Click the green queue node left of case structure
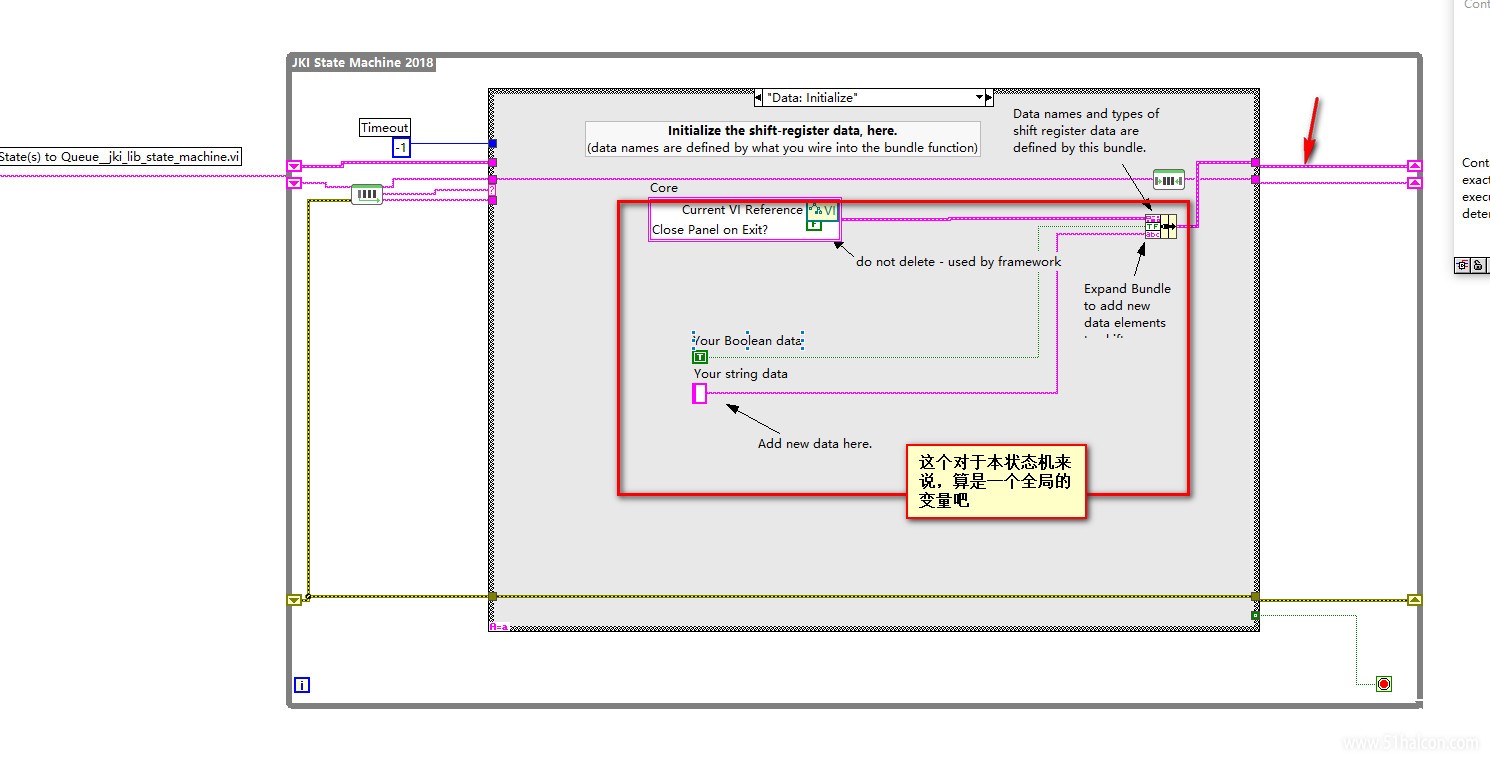 pos(366,194)
